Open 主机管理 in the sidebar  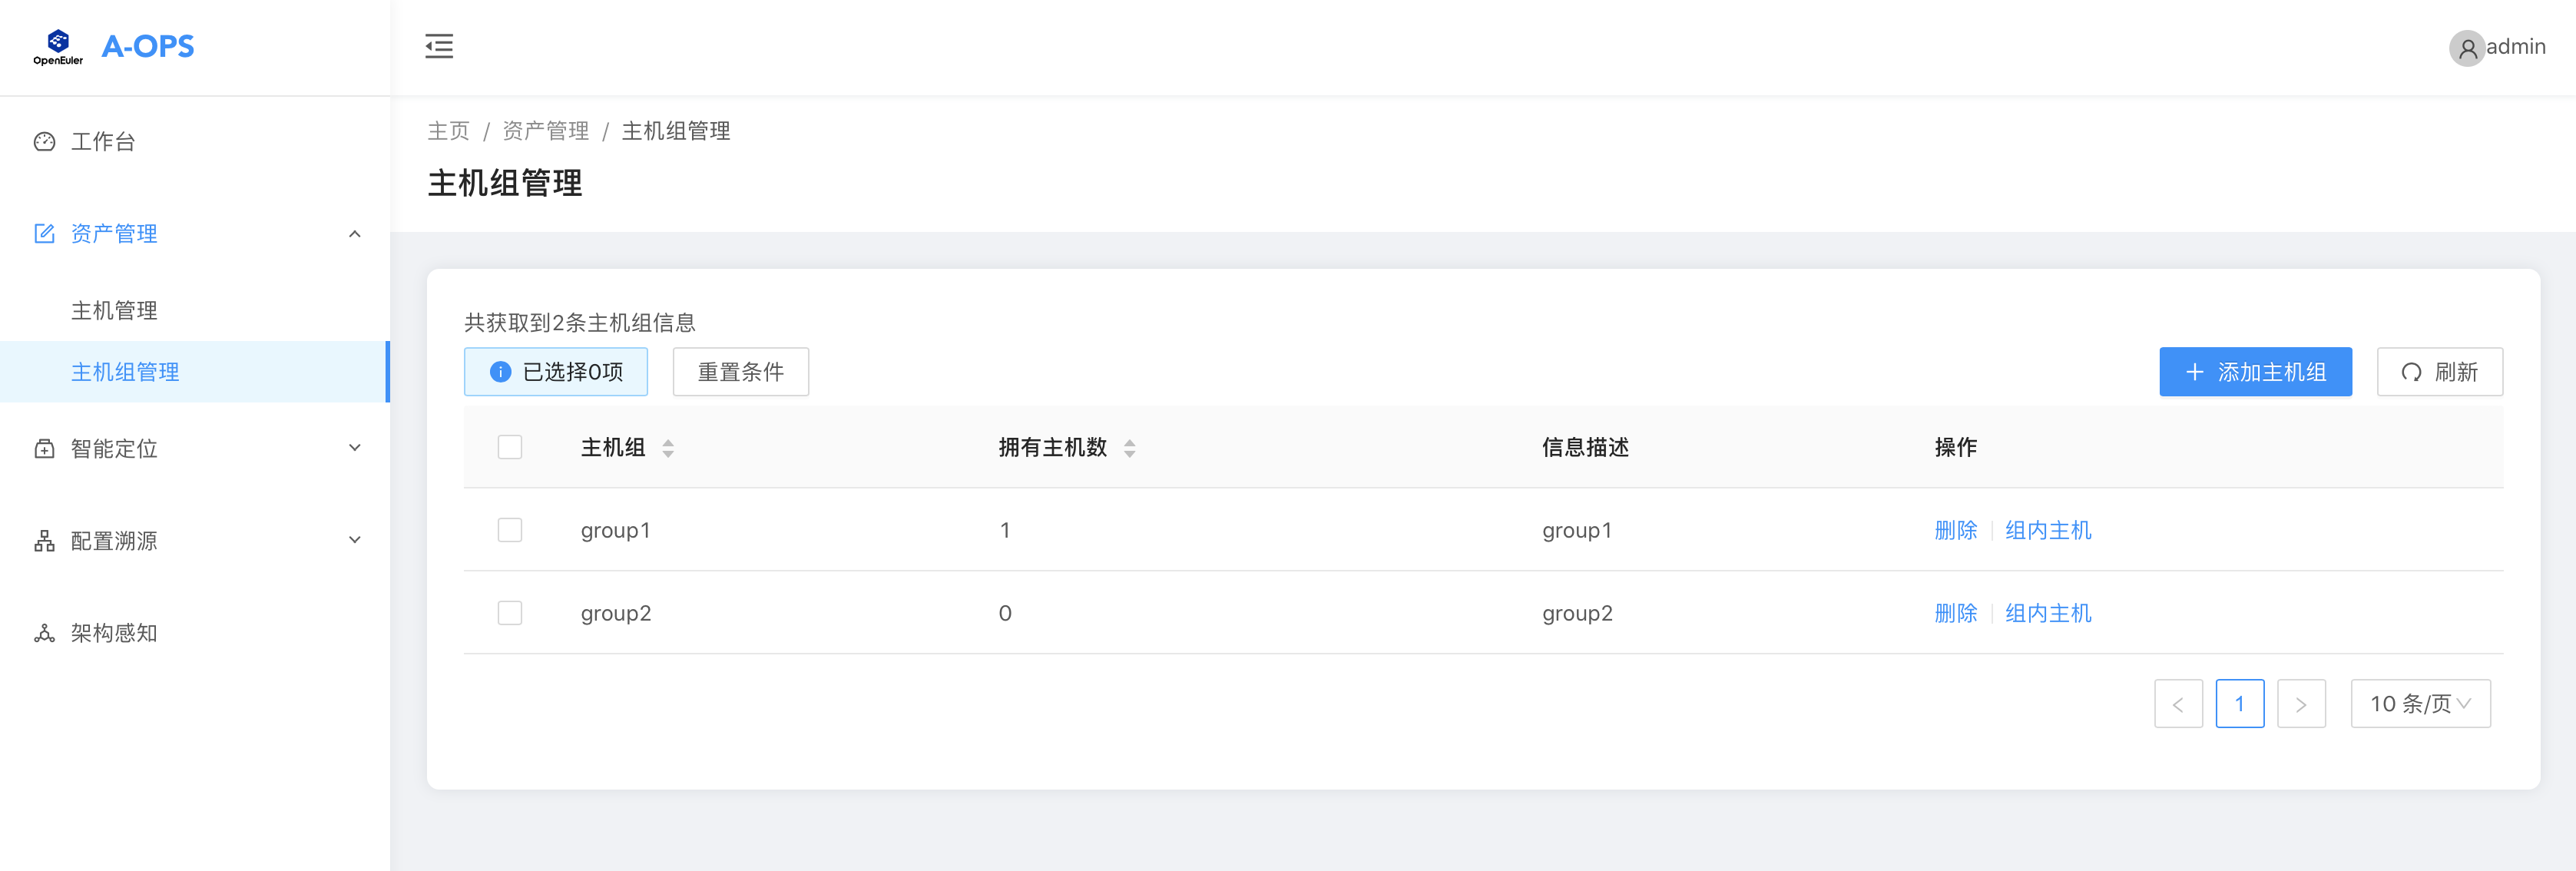(114, 311)
